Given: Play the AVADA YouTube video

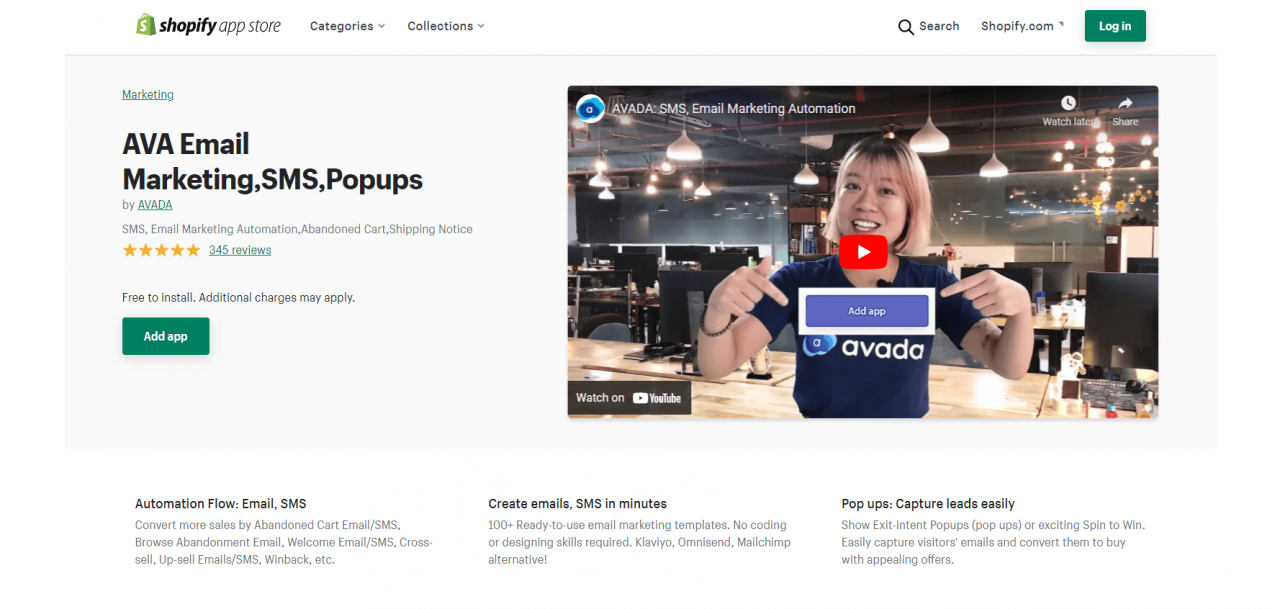Looking at the screenshot, I should pyautogui.click(x=863, y=252).
